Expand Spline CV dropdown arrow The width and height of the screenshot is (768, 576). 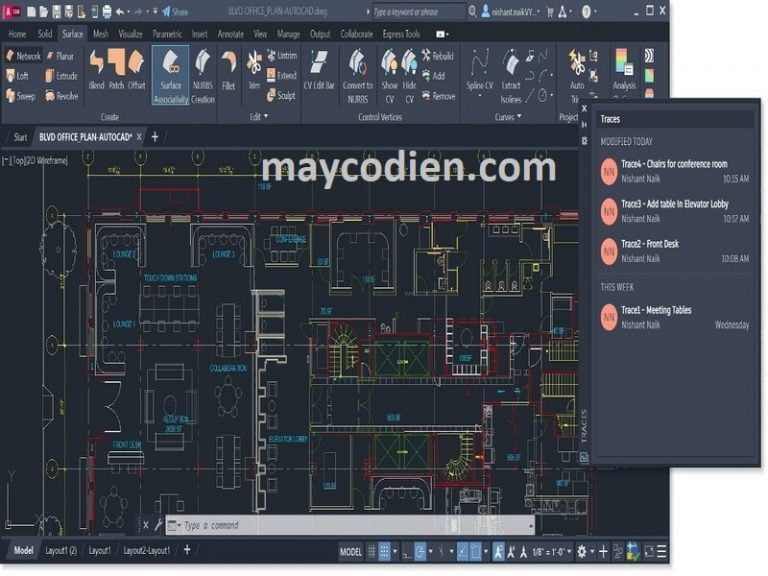pos(480,96)
